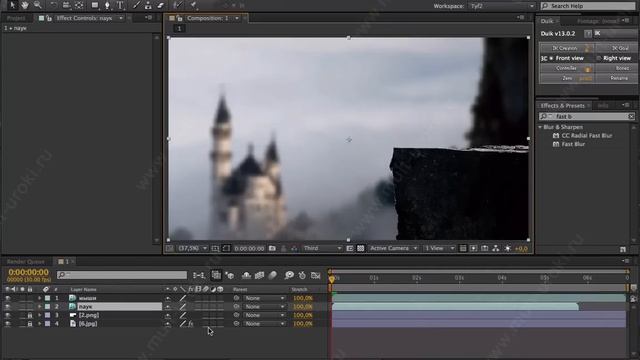The width and height of the screenshot is (640, 360).
Task: Click the composition mini-flowchart icon in timeline
Action: 199,276
